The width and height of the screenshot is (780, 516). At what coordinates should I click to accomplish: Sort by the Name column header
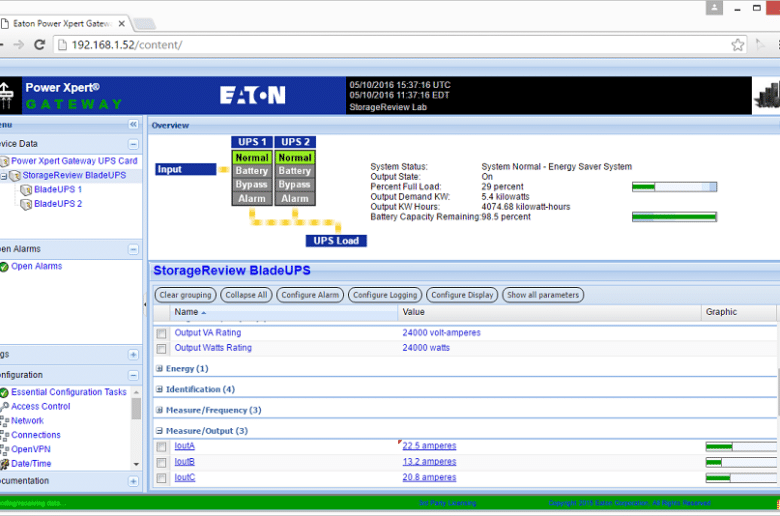[x=284, y=312]
